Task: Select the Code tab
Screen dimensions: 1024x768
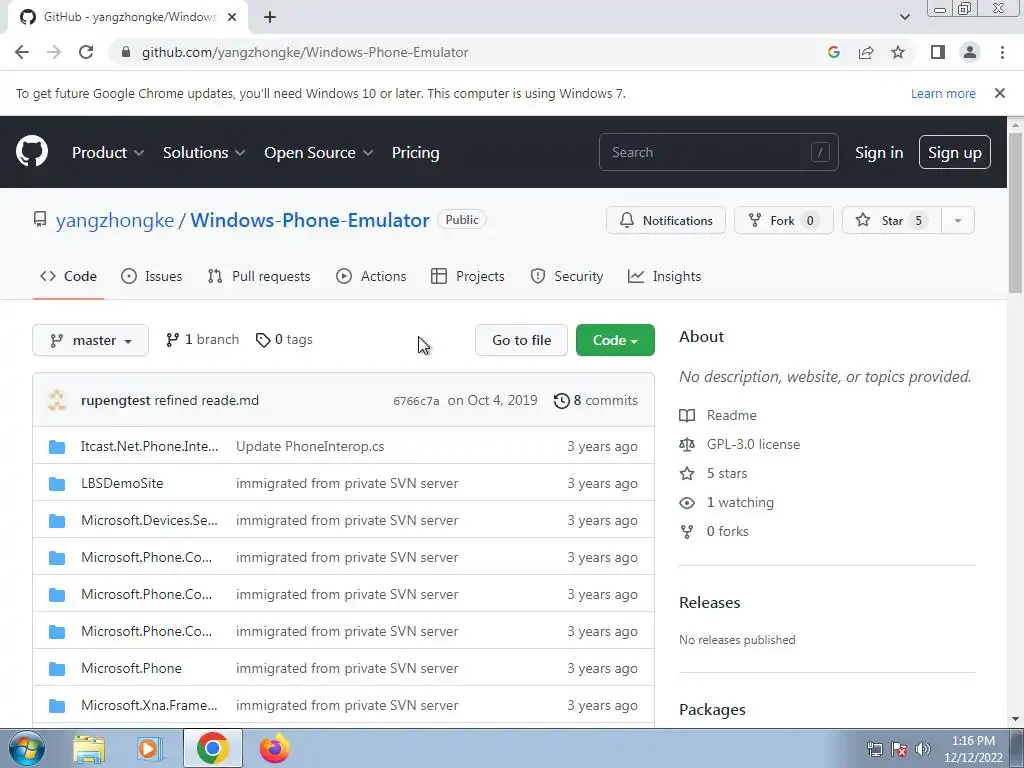Action: (x=68, y=276)
